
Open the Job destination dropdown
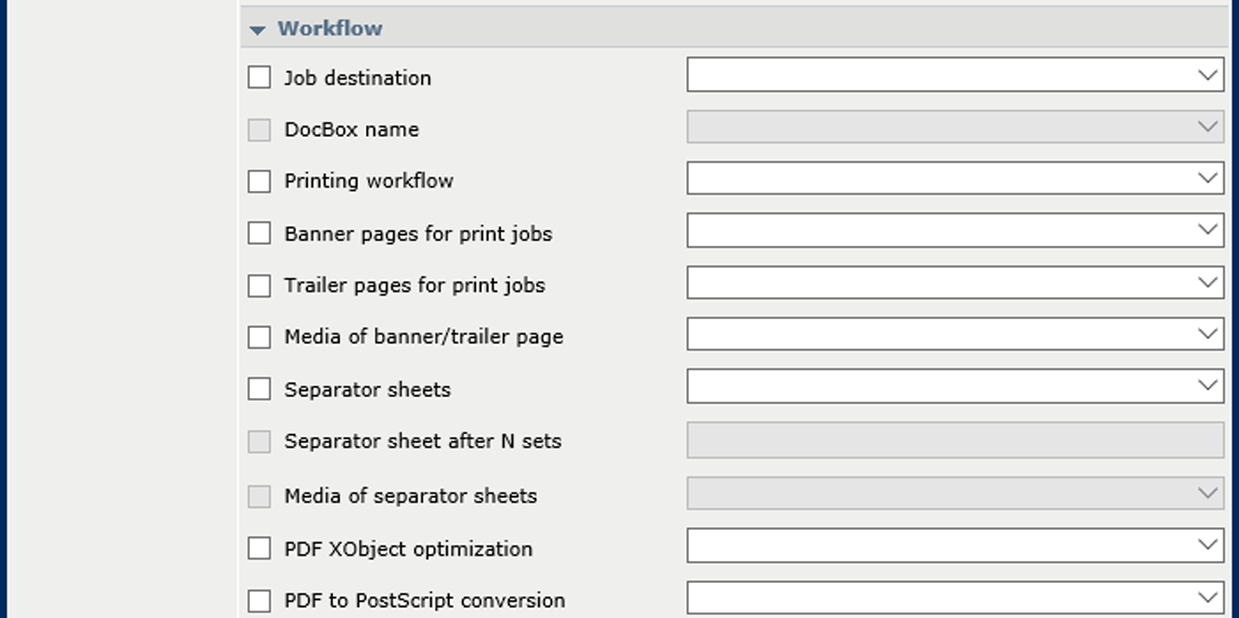click(954, 75)
